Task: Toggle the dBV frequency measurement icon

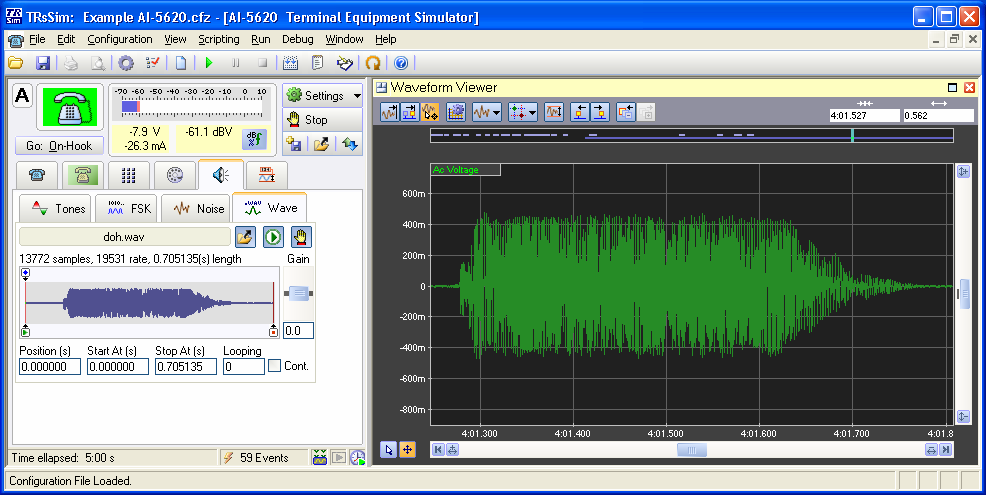Action: [253, 140]
